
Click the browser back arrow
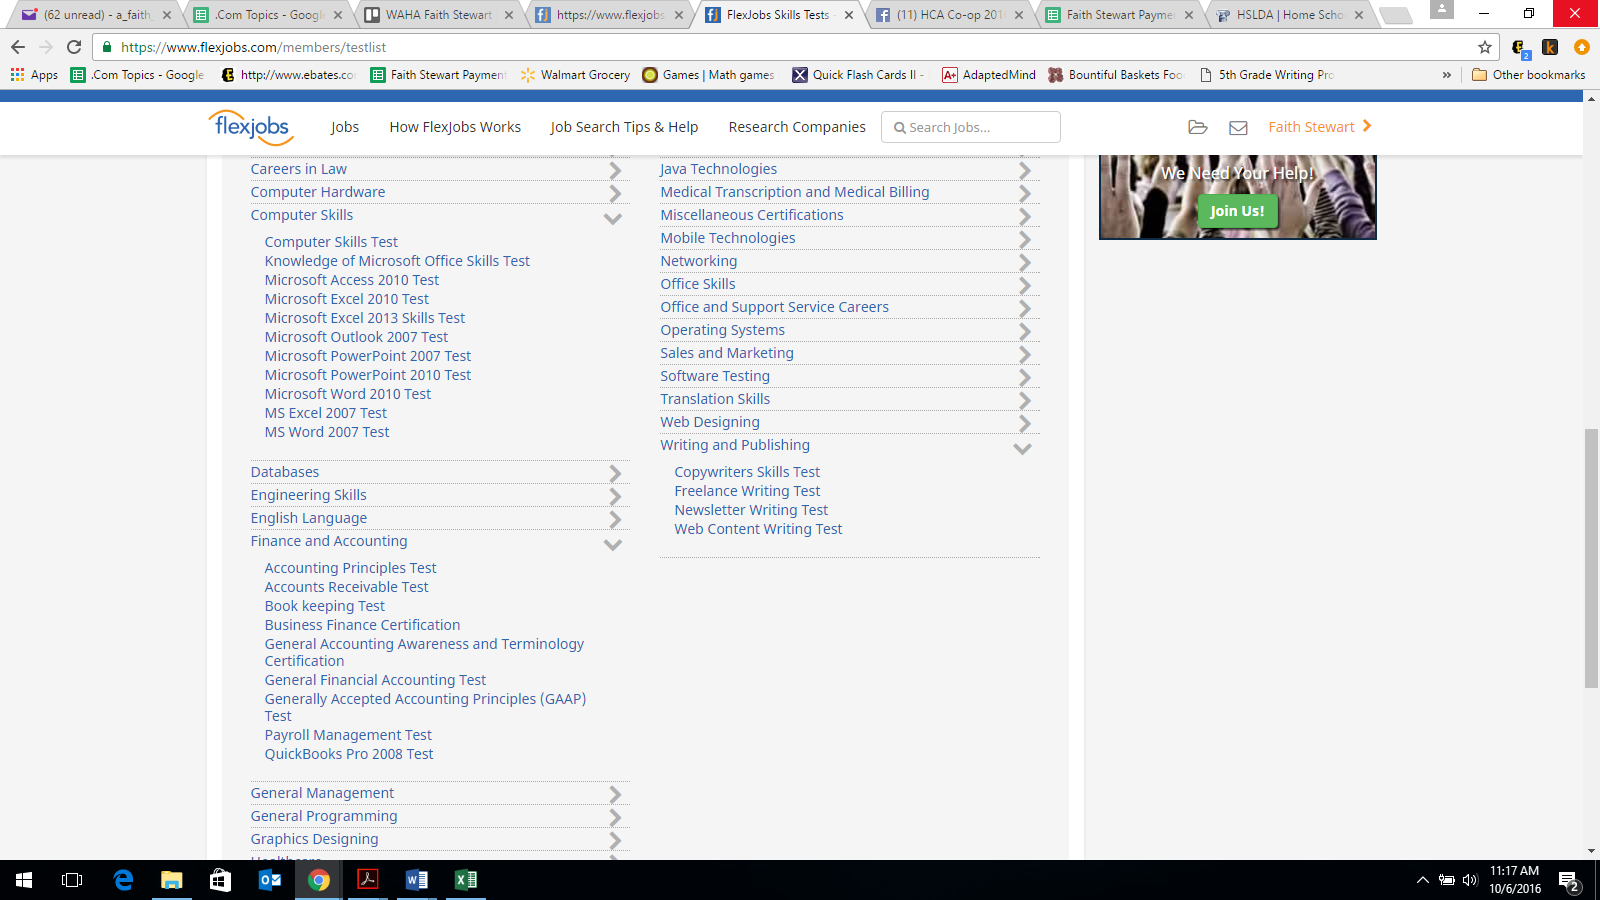click(18, 47)
